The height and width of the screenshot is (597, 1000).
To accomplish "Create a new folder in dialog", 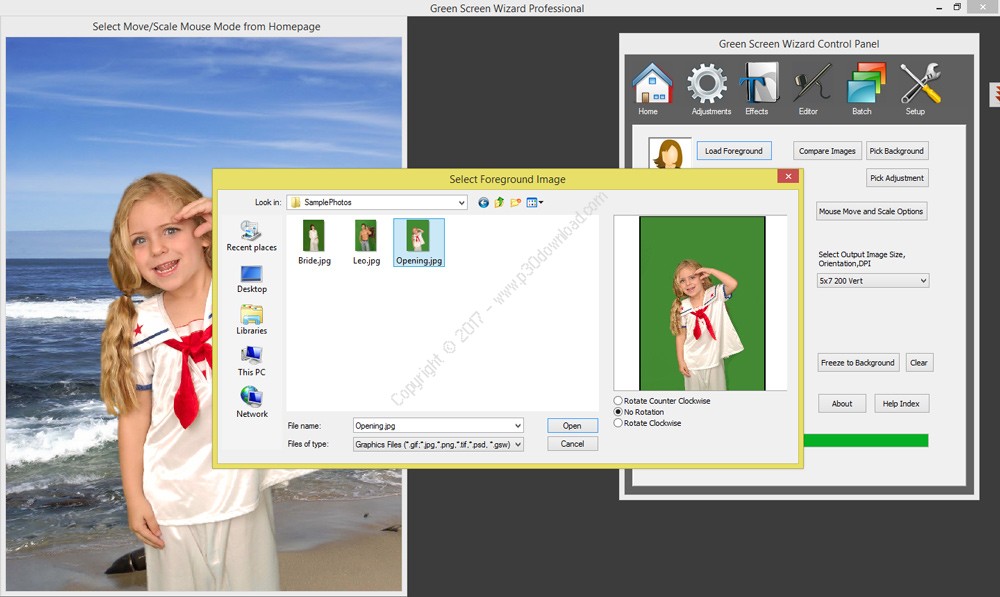I will point(515,203).
